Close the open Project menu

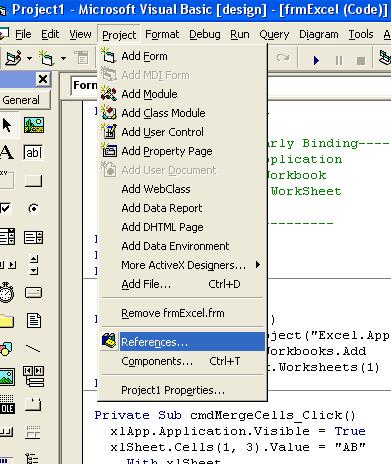(119, 35)
